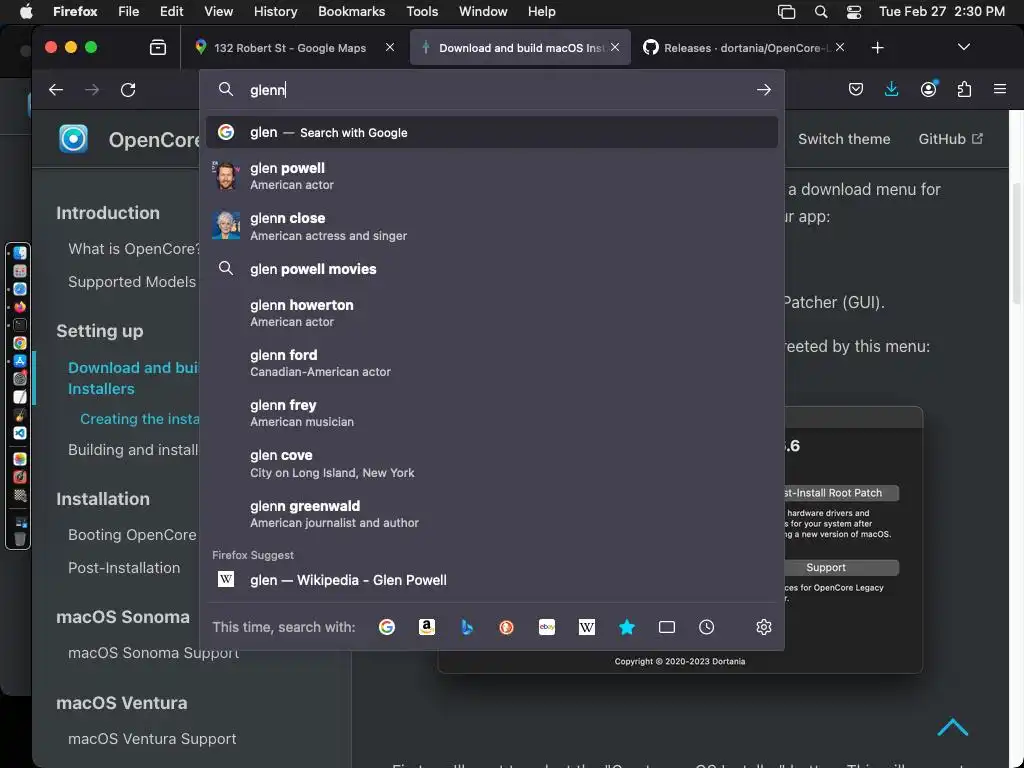
Task: Open the File menu
Action: click(x=129, y=11)
